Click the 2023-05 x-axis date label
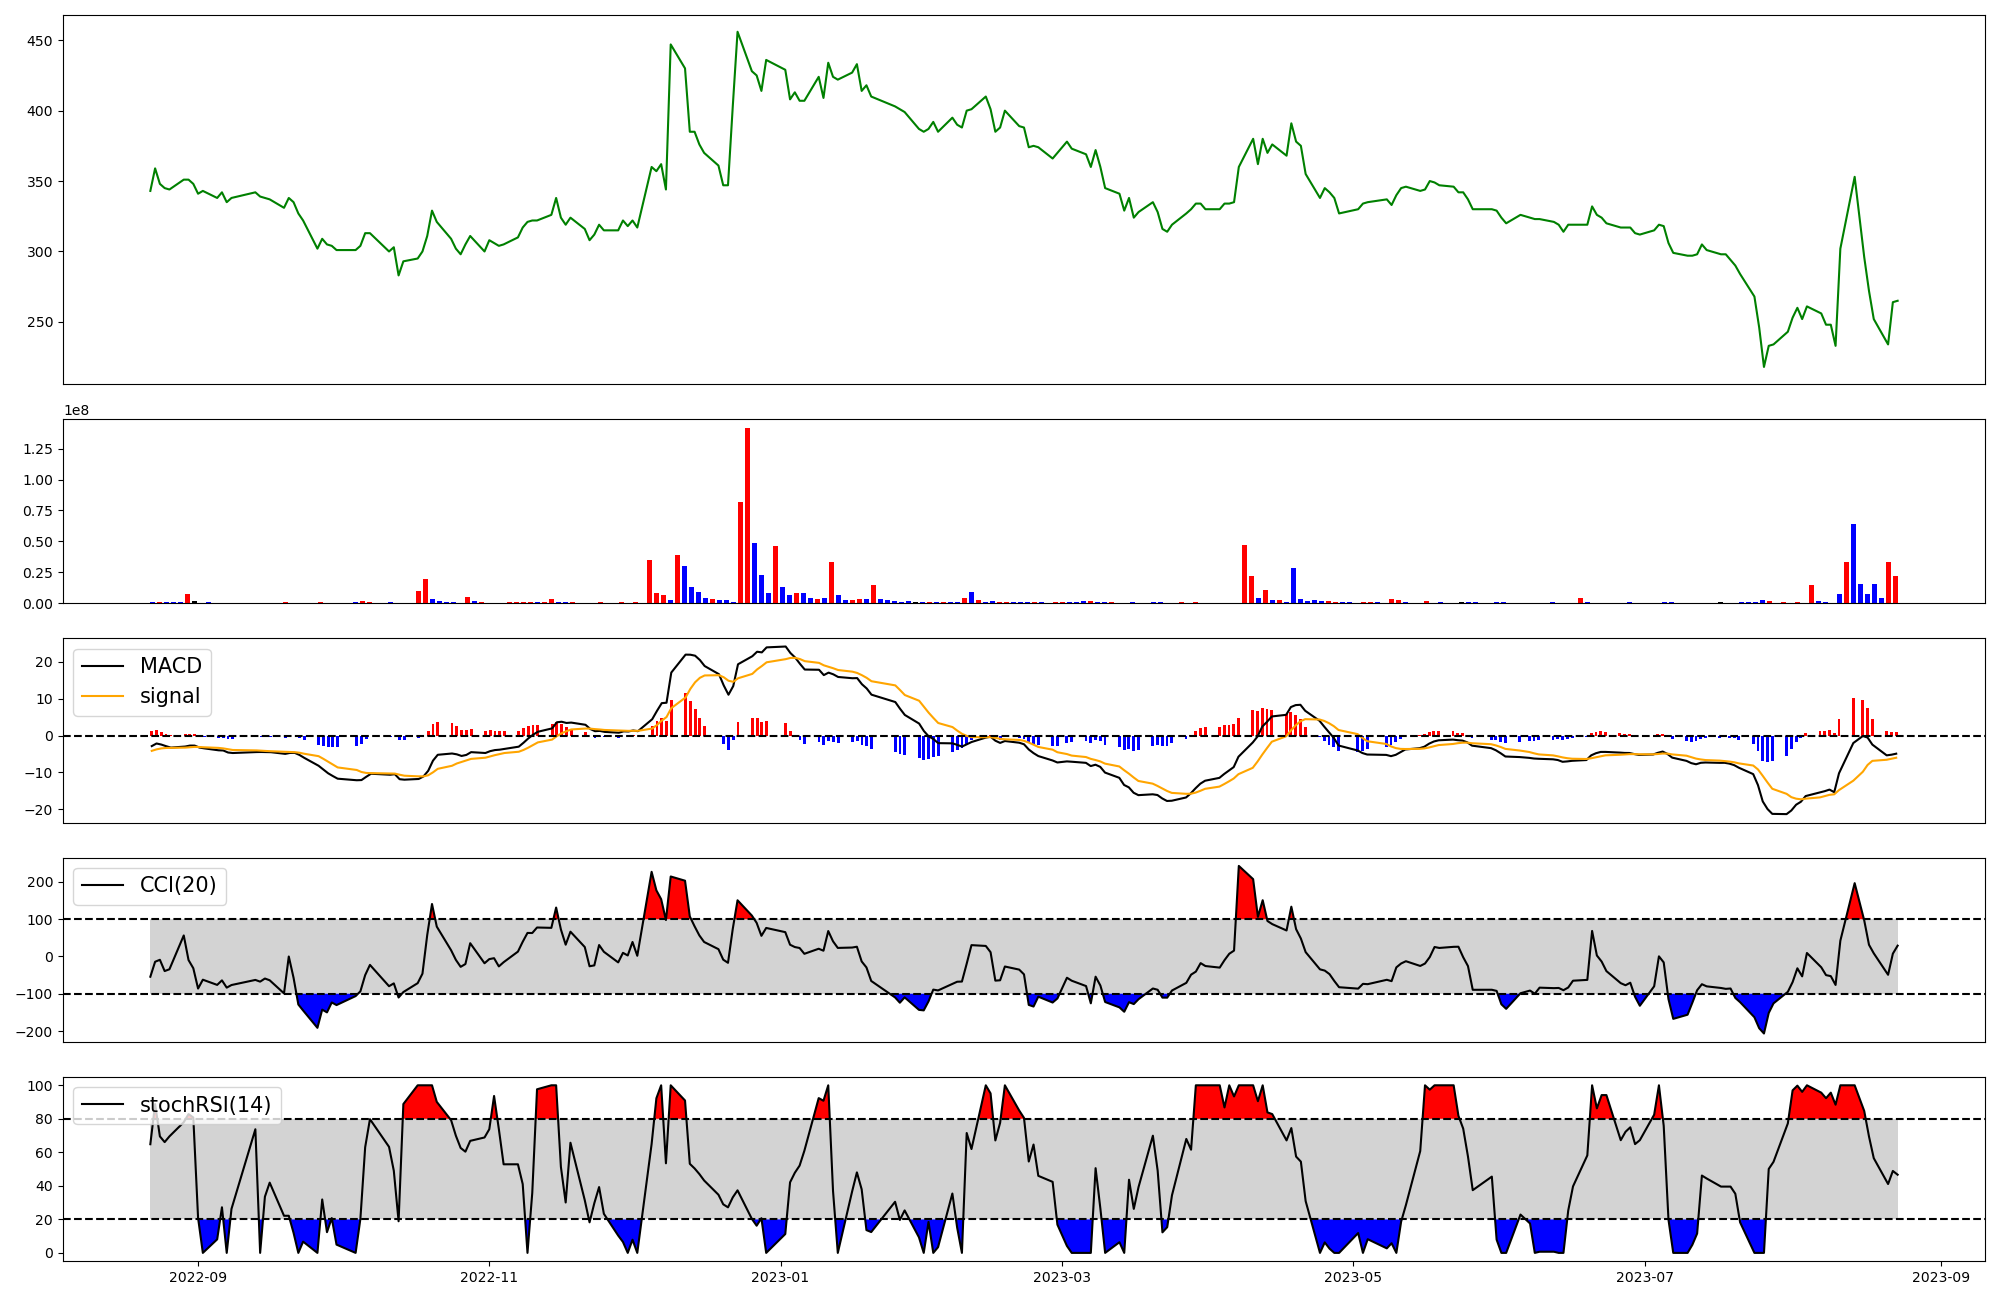The width and height of the screenshot is (2000, 1300). coord(1353,1277)
